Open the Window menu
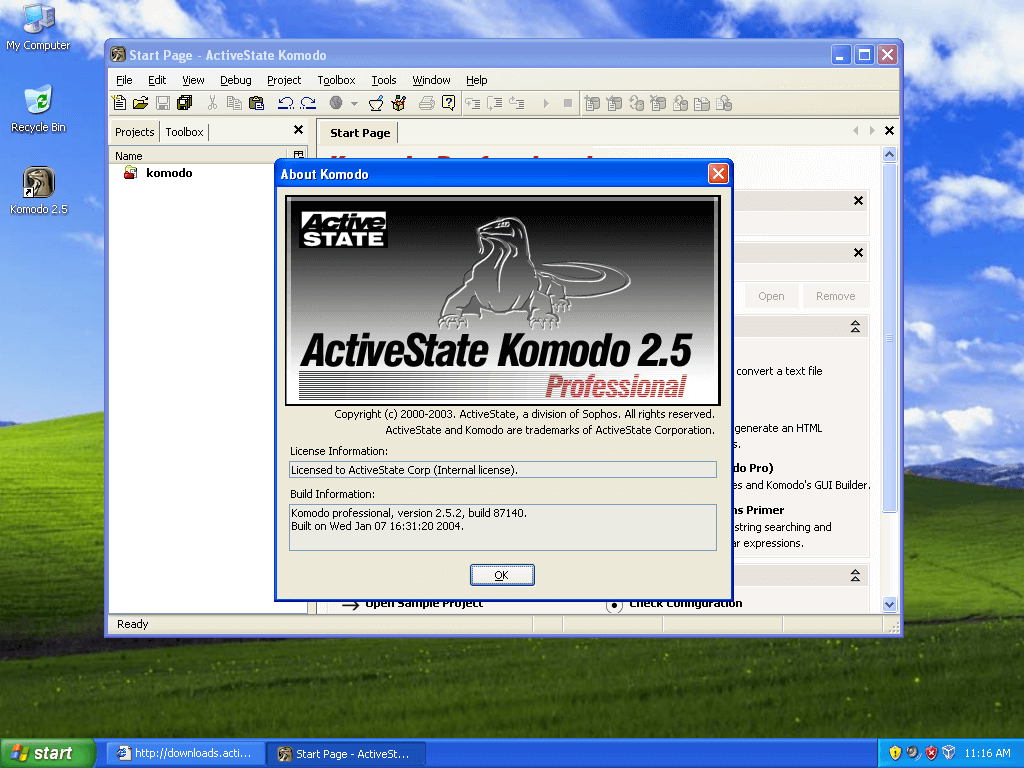Image resolution: width=1024 pixels, height=768 pixels. pyautogui.click(x=431, y=80)
